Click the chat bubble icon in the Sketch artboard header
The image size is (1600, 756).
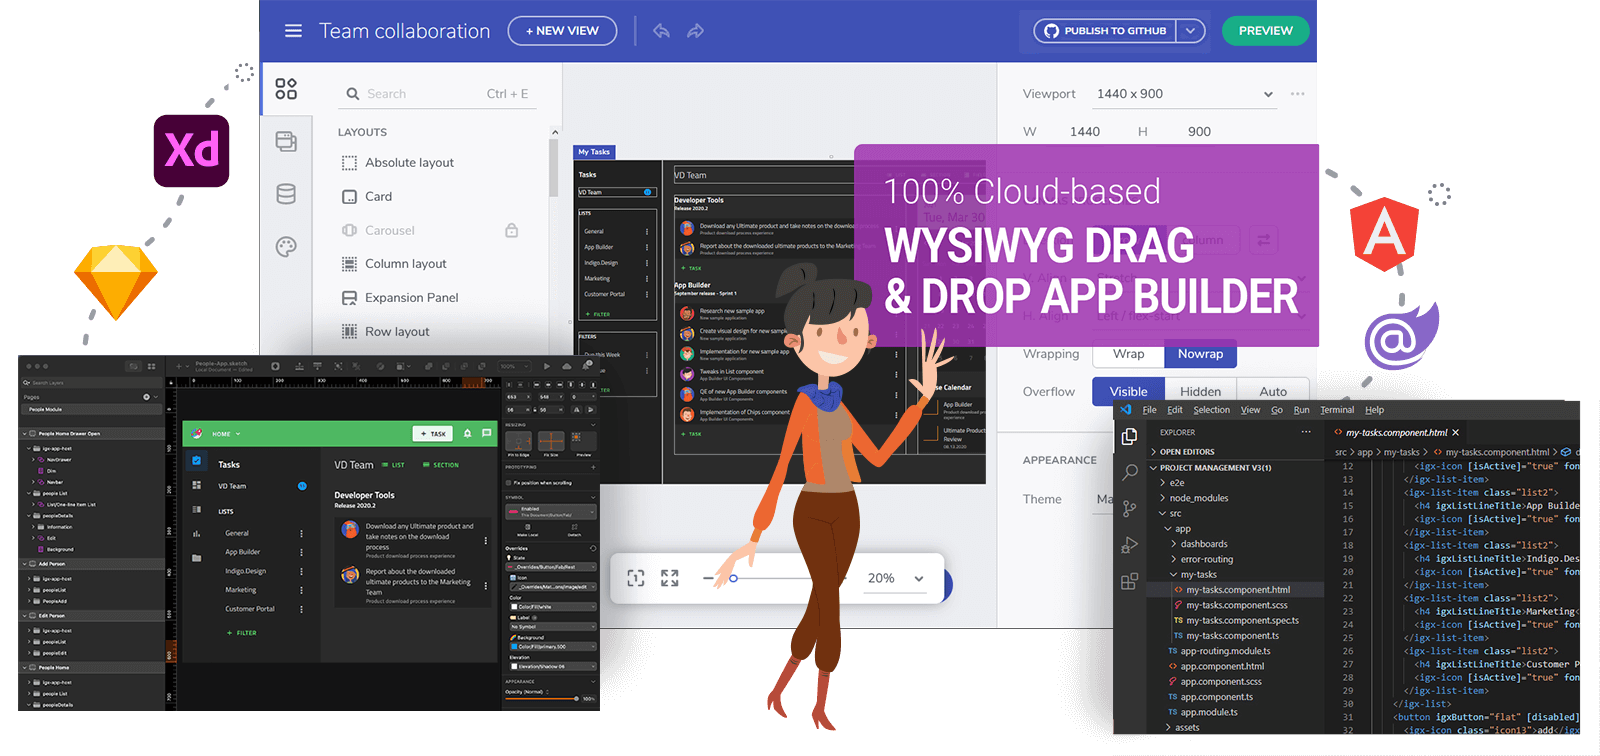click(487, 433)
